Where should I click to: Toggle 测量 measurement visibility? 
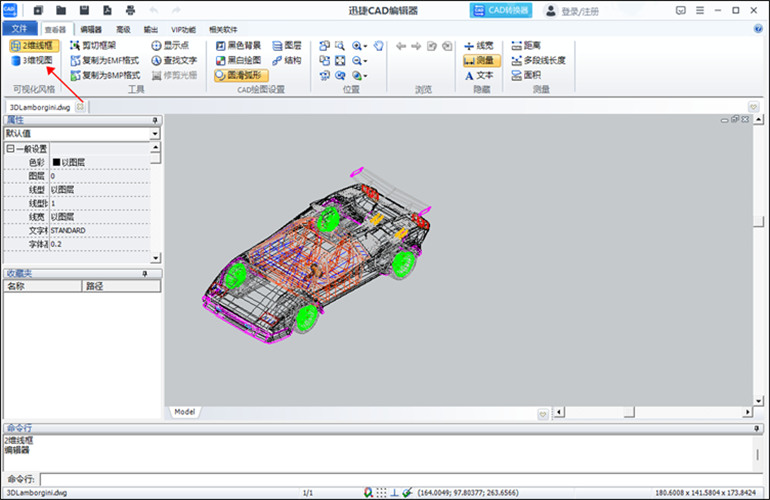pos(481,60)
